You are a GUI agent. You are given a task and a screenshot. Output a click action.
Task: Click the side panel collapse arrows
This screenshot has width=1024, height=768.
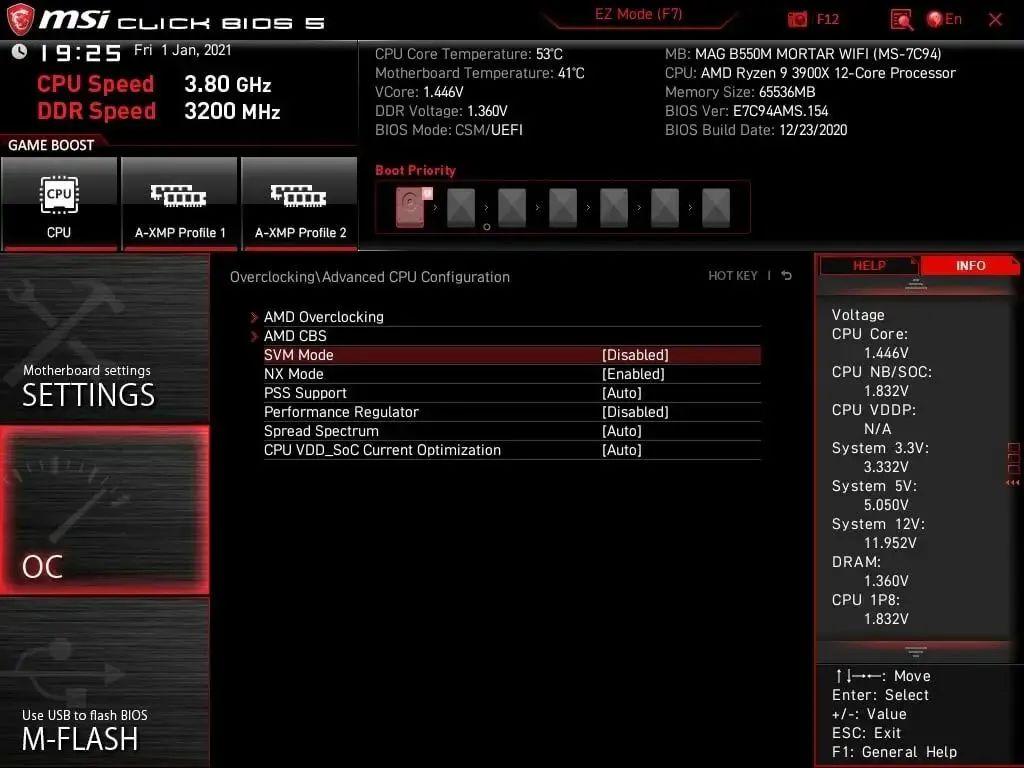coord(1012,483)
